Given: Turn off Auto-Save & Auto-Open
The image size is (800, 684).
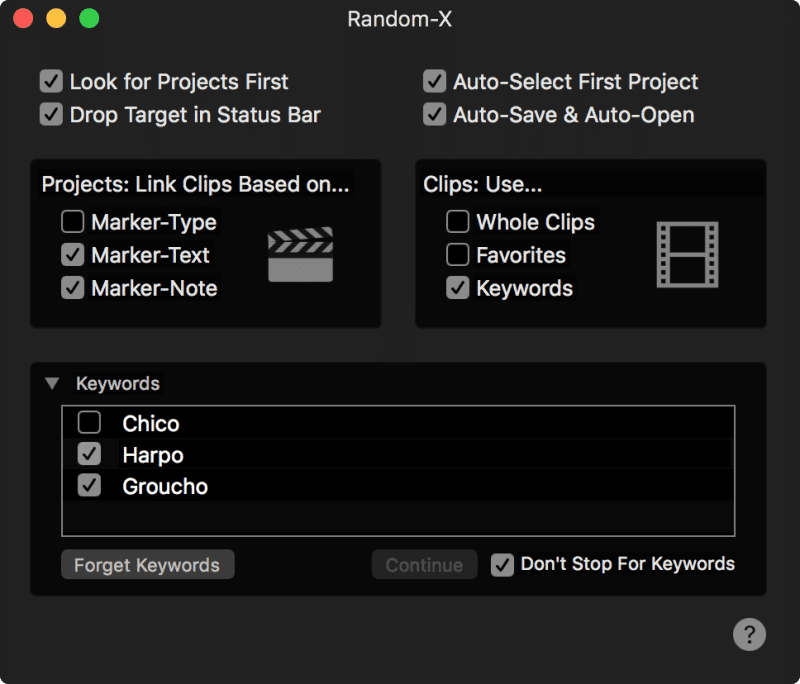Looking at the screenshot, I should [434, 114].
